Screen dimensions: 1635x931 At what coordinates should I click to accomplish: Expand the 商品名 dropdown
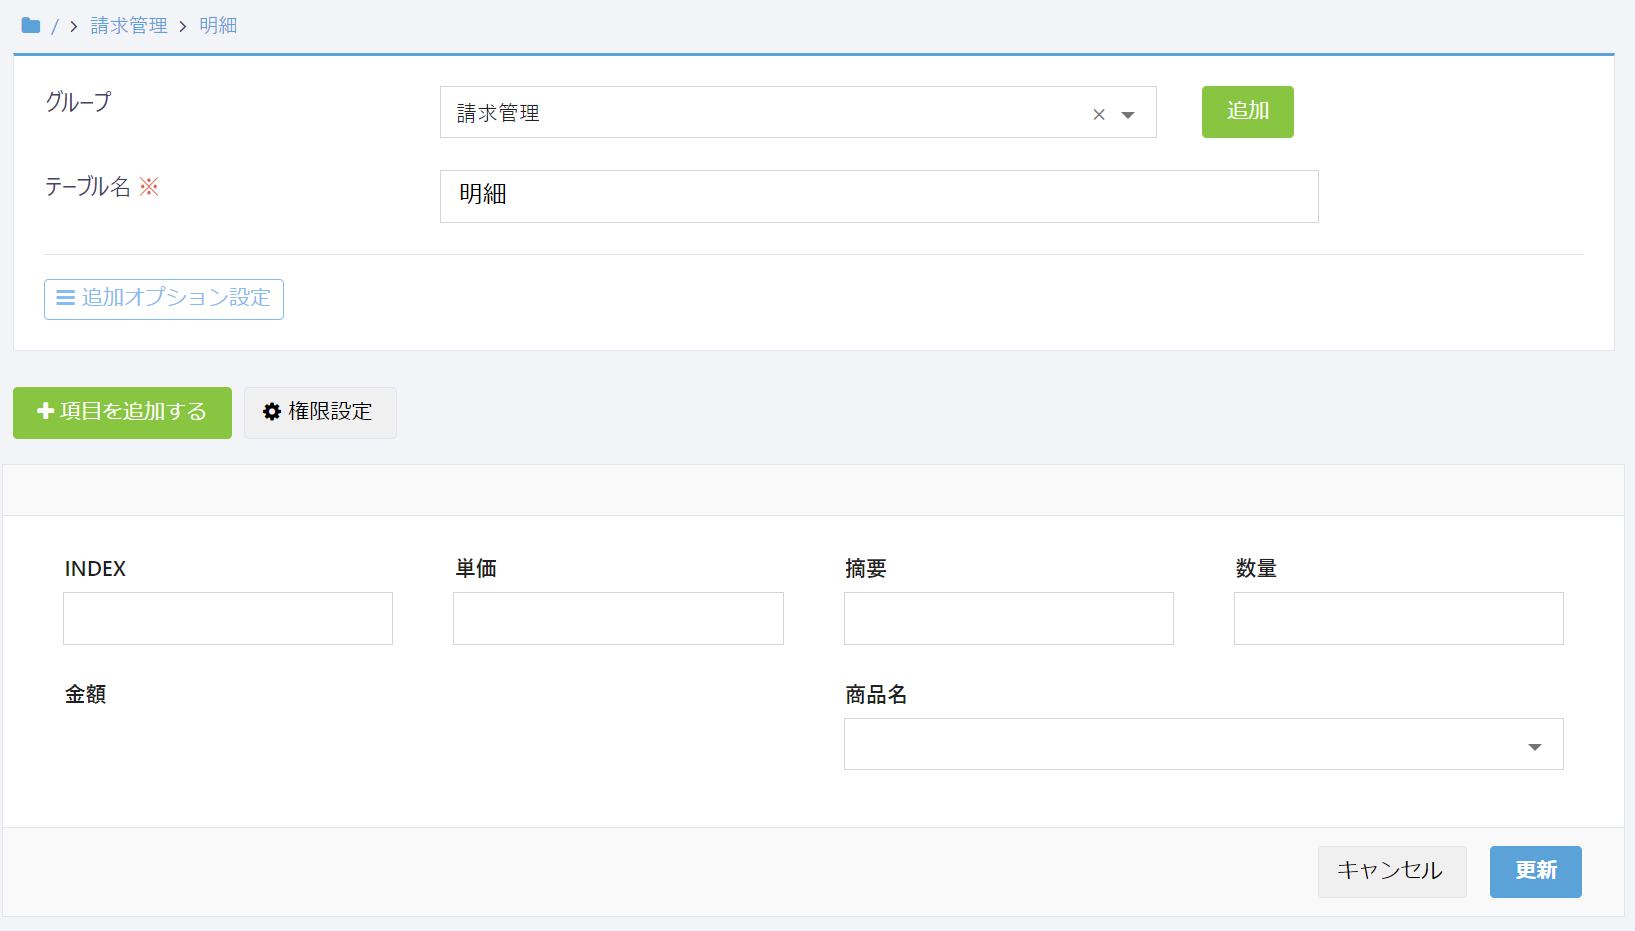click(1534, 746)
